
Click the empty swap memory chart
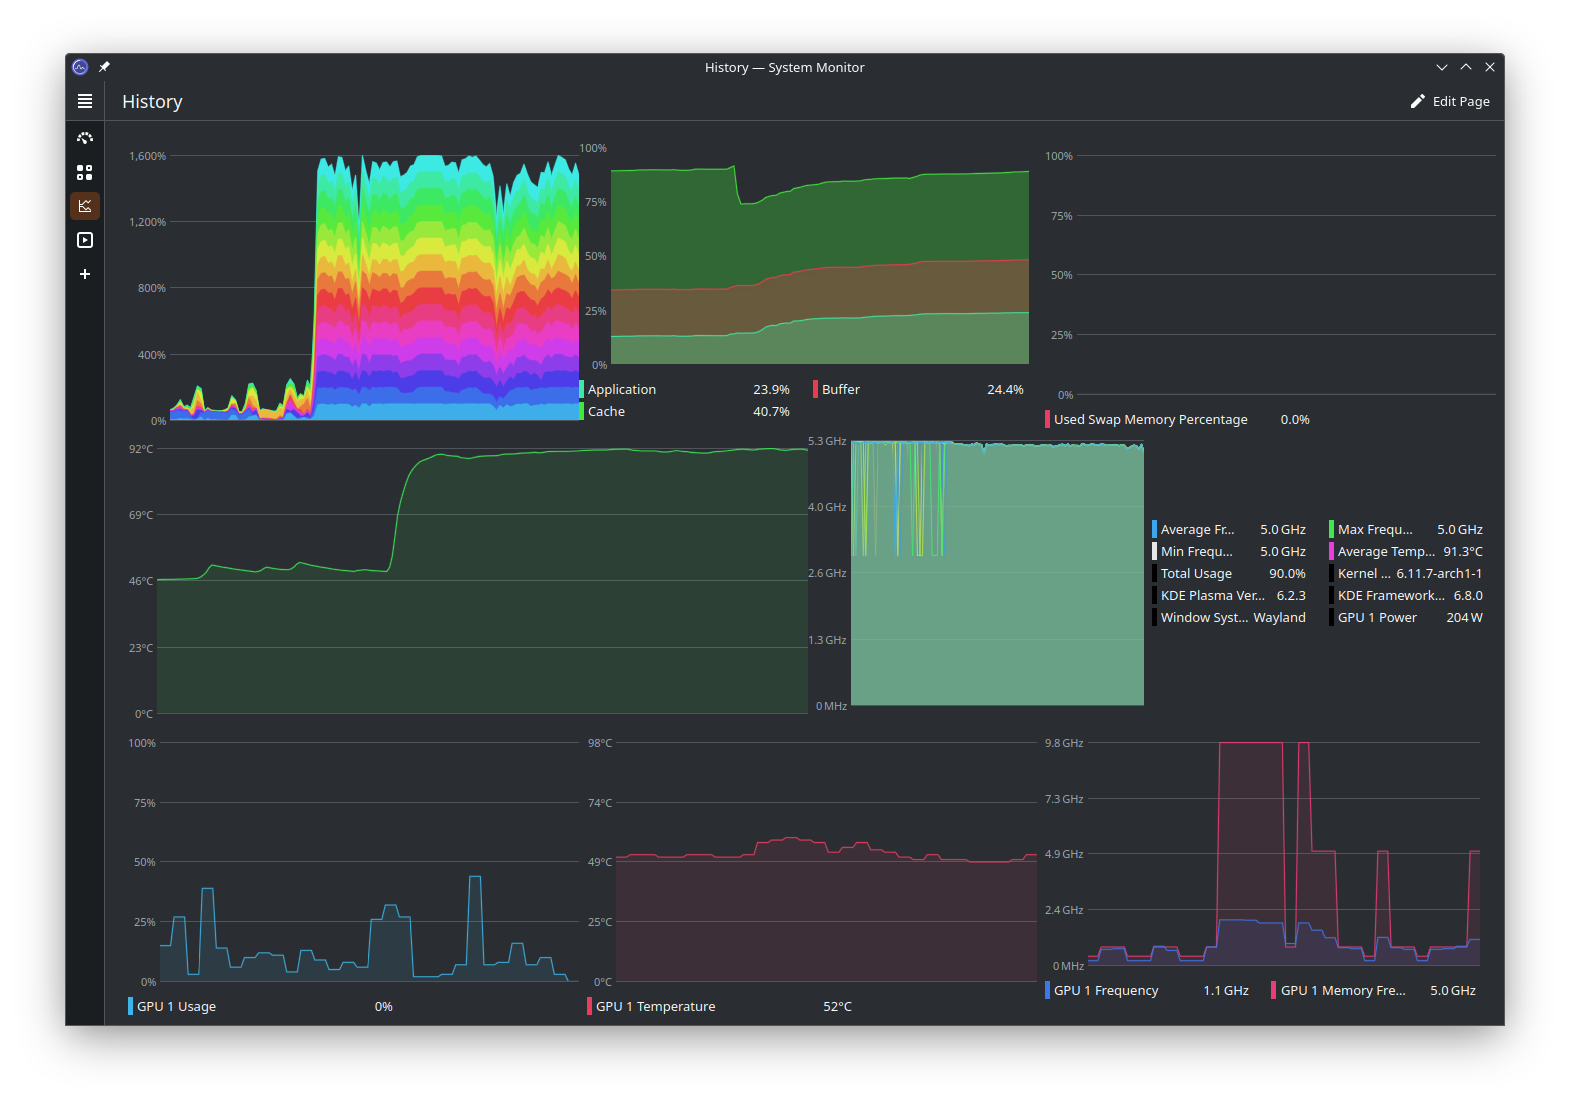pos(1286,275)
